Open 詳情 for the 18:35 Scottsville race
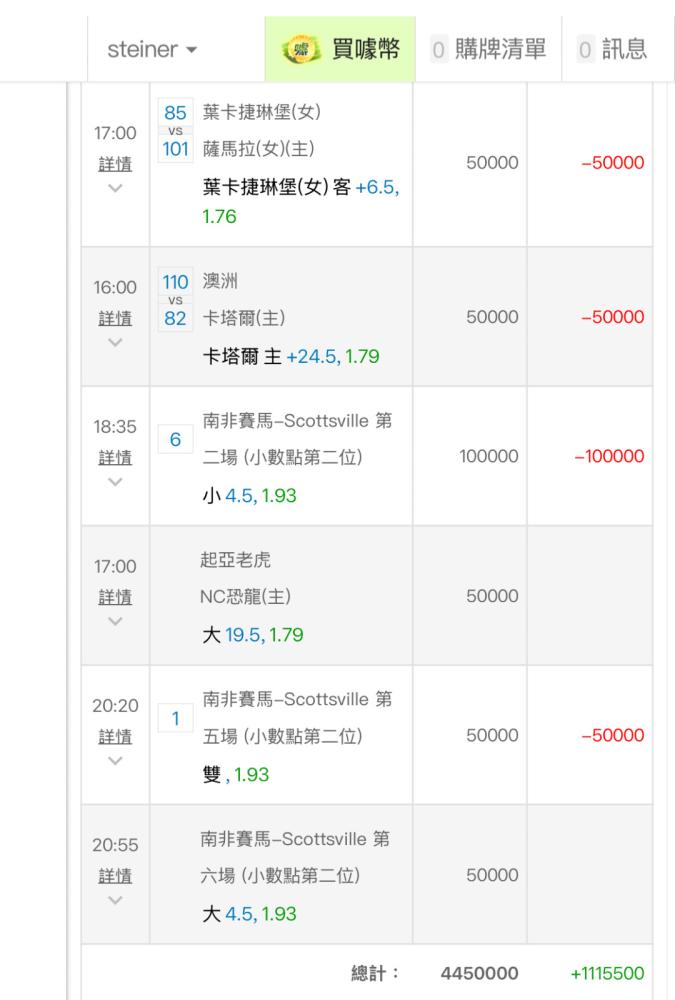This screenshot has height=1000, width=675. tap(115, 457)
